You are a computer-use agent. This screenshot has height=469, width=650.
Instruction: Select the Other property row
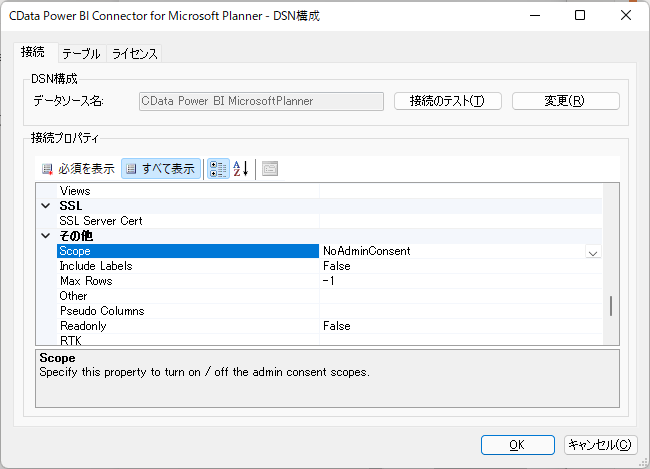[x=329, y=296]
